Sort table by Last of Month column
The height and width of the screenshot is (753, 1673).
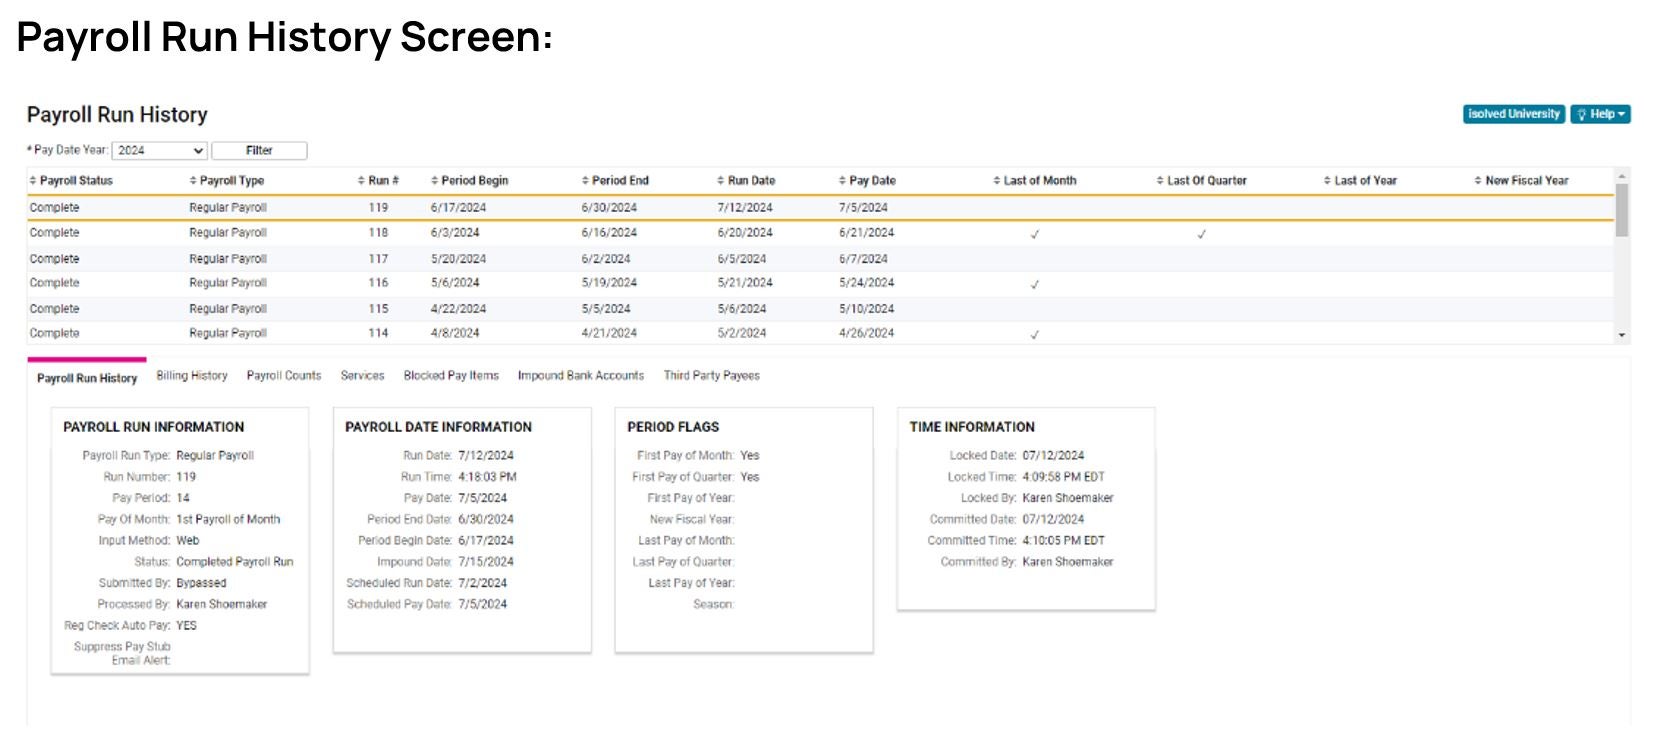(1034, 181)
